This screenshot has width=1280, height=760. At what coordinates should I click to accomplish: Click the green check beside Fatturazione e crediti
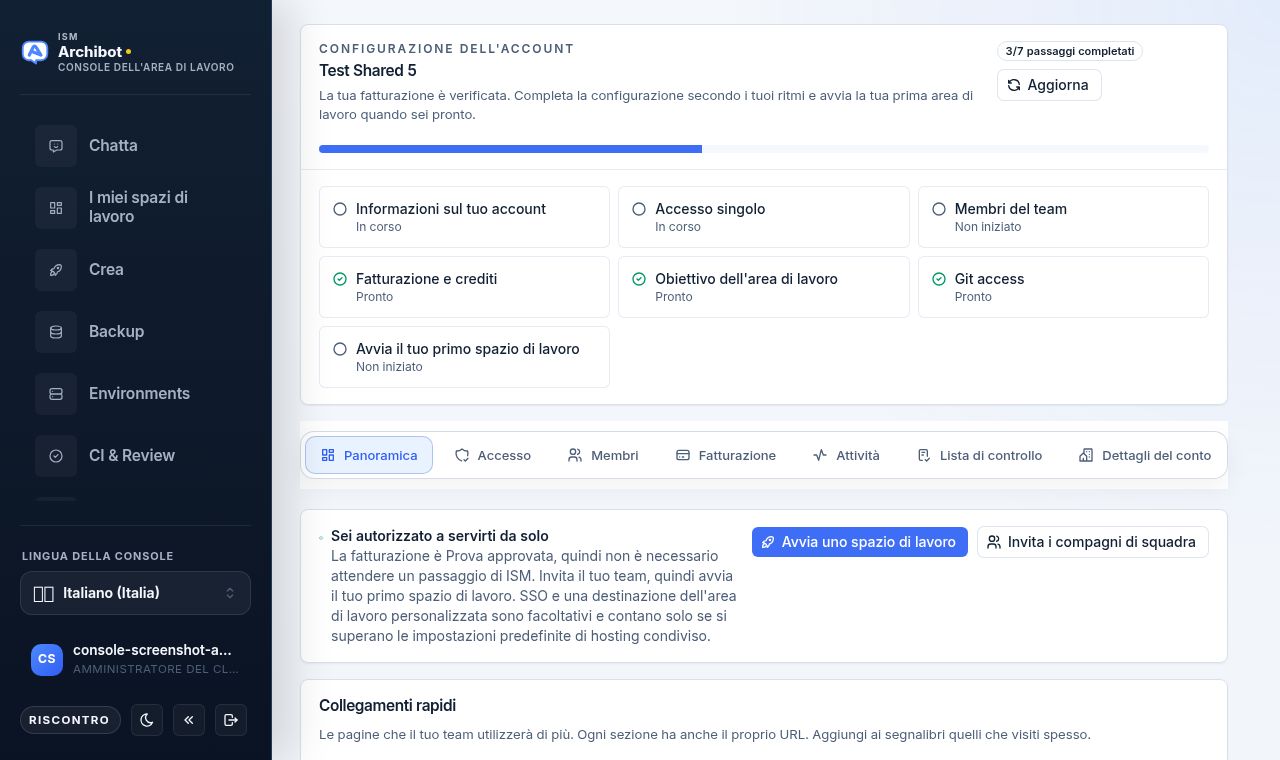[340, 279]
